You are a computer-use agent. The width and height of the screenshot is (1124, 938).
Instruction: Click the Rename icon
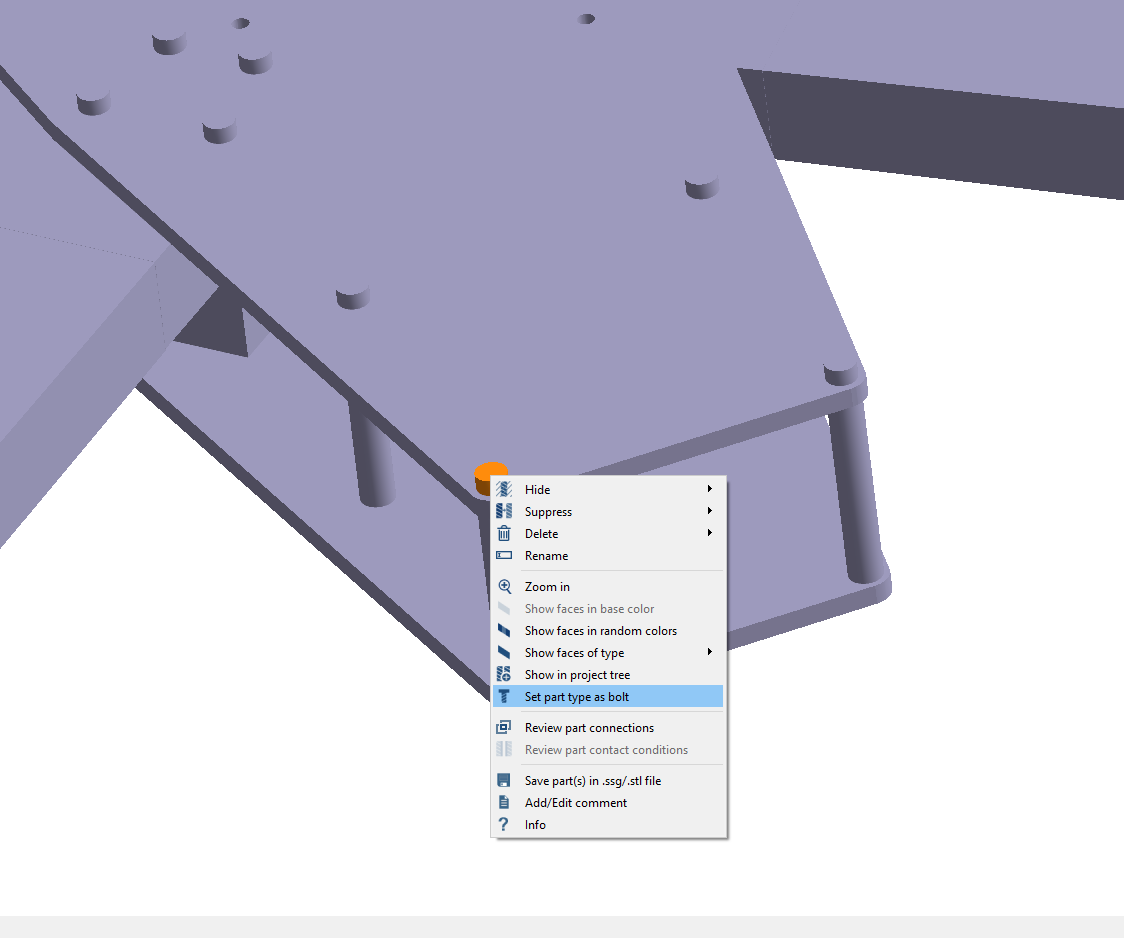[504, 556]
